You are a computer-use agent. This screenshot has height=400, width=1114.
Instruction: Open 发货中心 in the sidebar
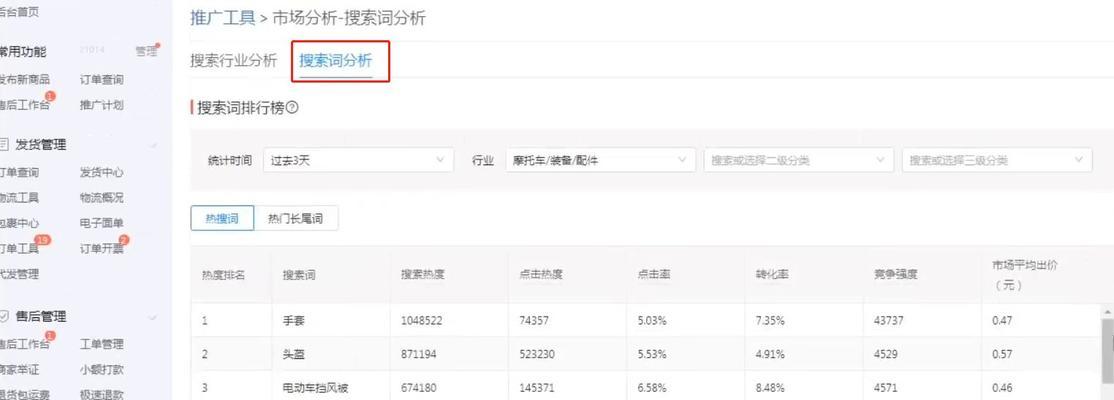click(x=102, y=173)
